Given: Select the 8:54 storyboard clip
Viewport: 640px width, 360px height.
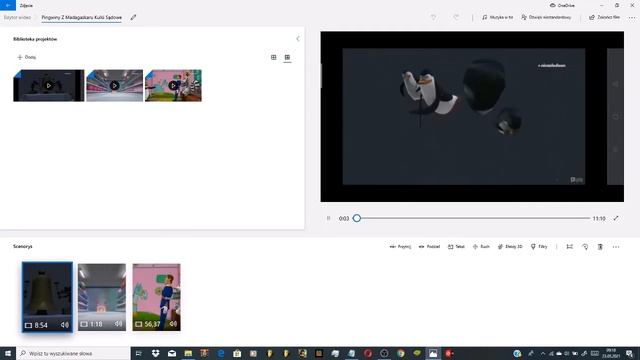Looking at the screenshot, I should pyautogui.click(x=47, y=297).
